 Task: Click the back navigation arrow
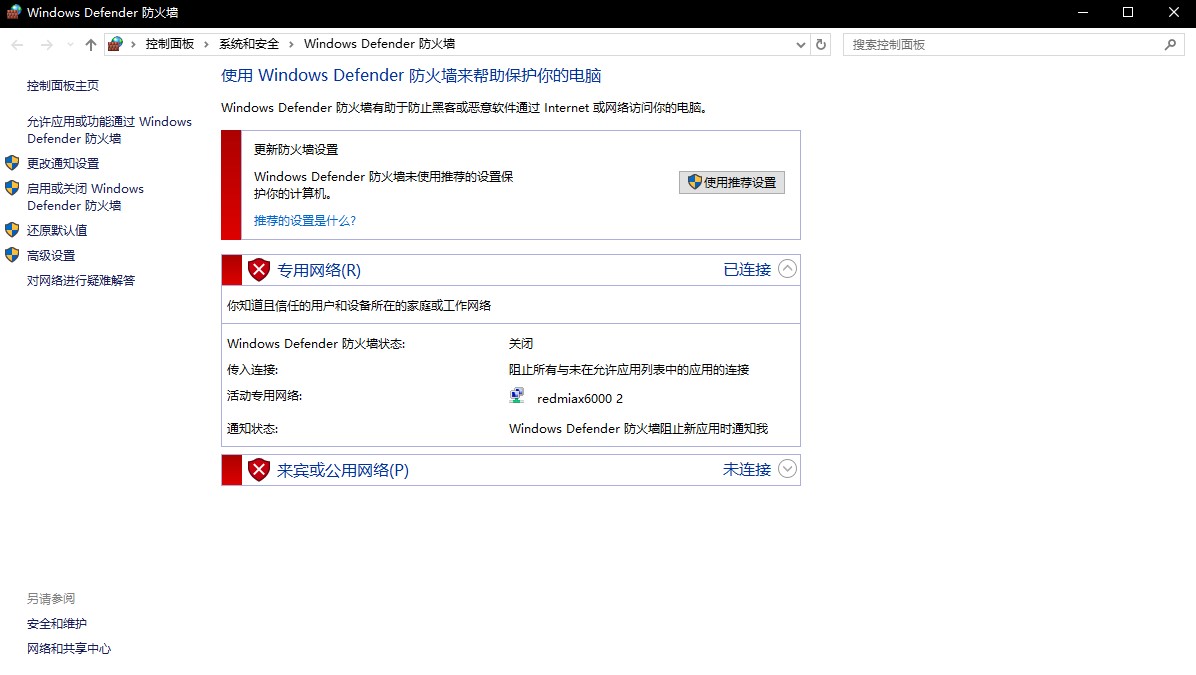(x=17, y=45)
